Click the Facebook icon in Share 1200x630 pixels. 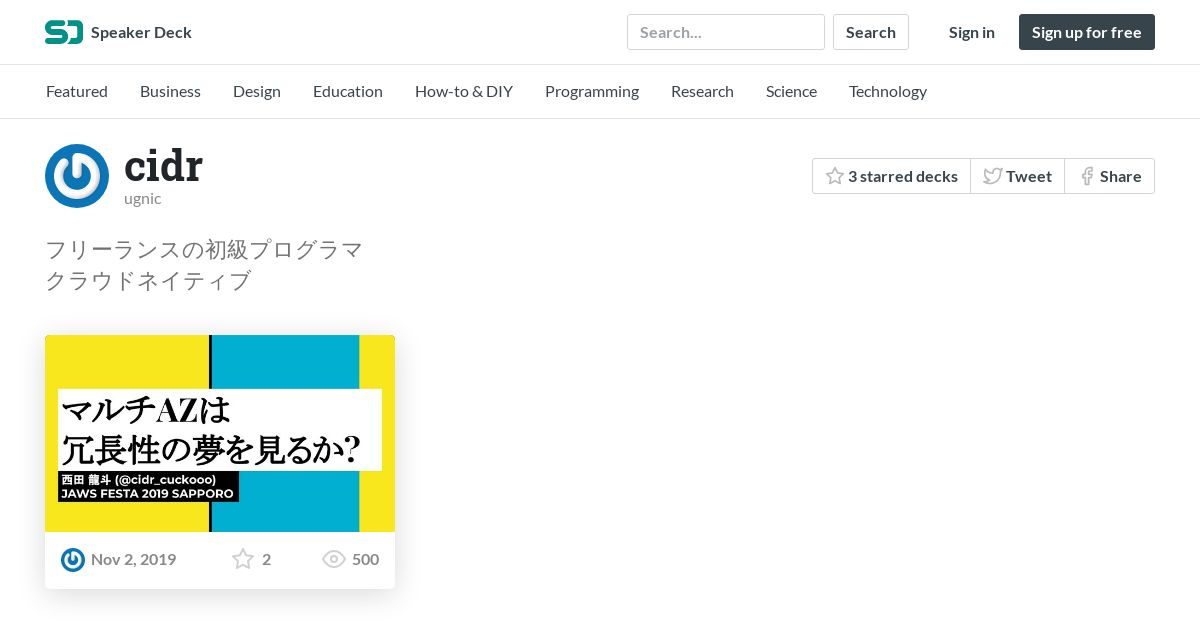(1087, 176)
